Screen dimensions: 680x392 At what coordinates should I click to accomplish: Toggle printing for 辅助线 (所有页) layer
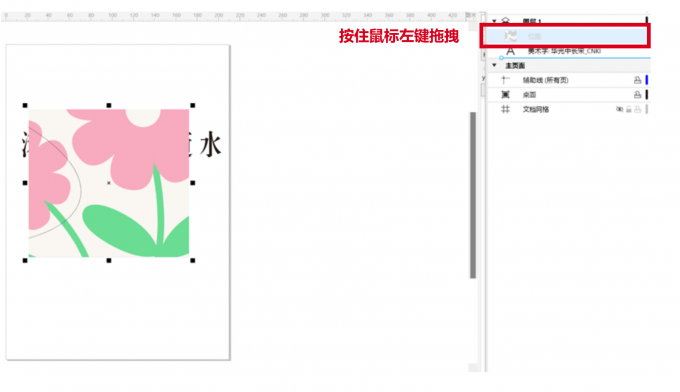(637, 80)
